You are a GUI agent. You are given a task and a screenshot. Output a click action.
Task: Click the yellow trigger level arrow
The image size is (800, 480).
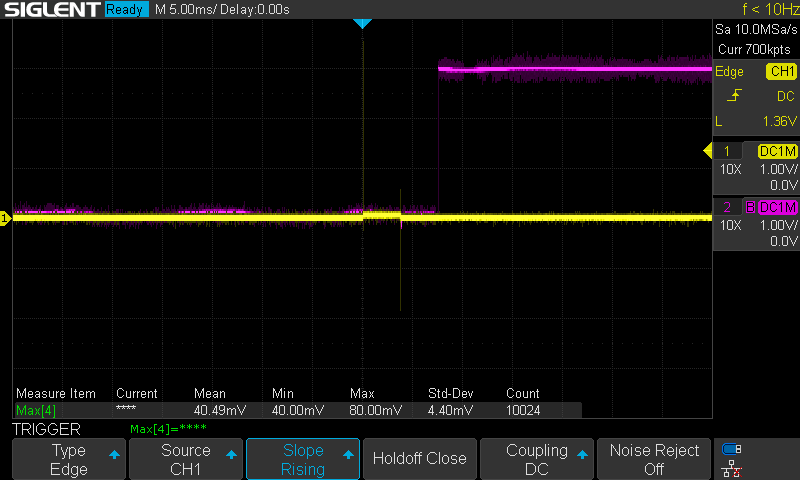(708, 150)
